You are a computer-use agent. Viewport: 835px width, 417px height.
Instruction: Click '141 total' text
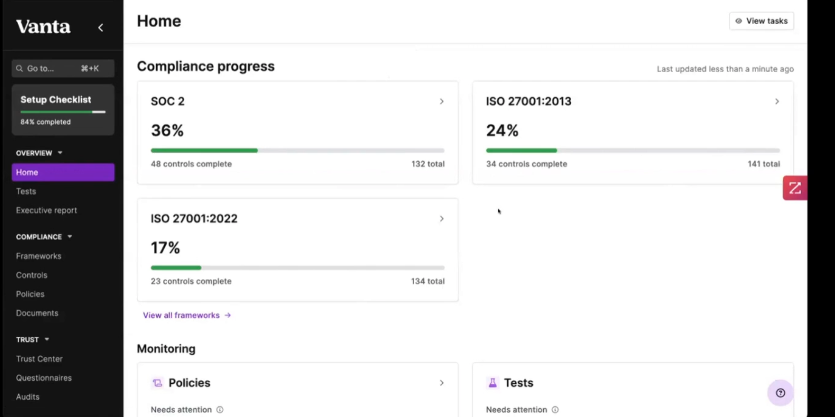[x=764, y=164]
